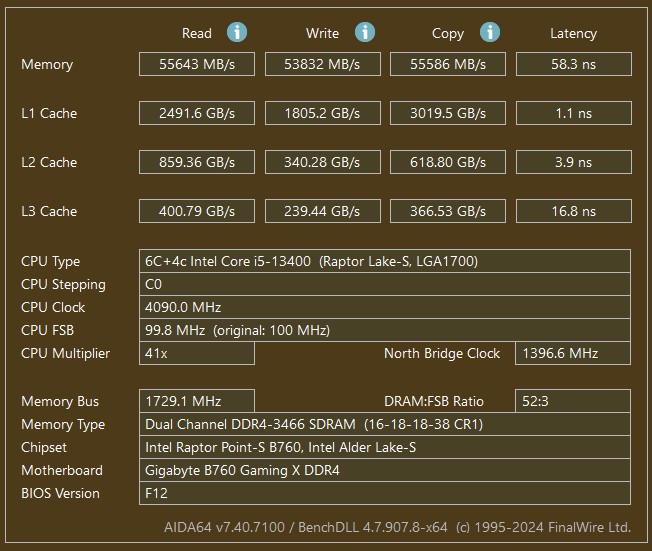Click the L3 Cache latency 16.8 ns

[x=574, y=211]
